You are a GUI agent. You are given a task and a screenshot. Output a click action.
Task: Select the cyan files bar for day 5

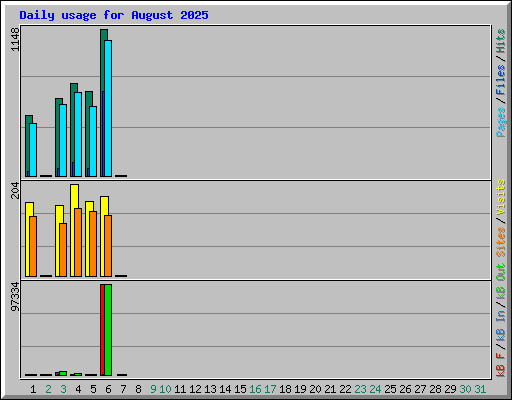(x=93, y=141)
